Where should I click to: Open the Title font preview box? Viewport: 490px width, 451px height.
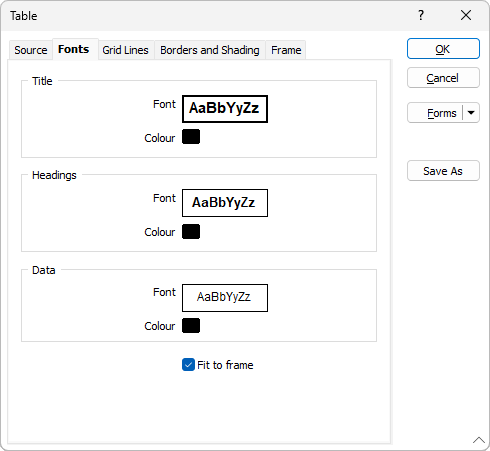click(225, 109)
